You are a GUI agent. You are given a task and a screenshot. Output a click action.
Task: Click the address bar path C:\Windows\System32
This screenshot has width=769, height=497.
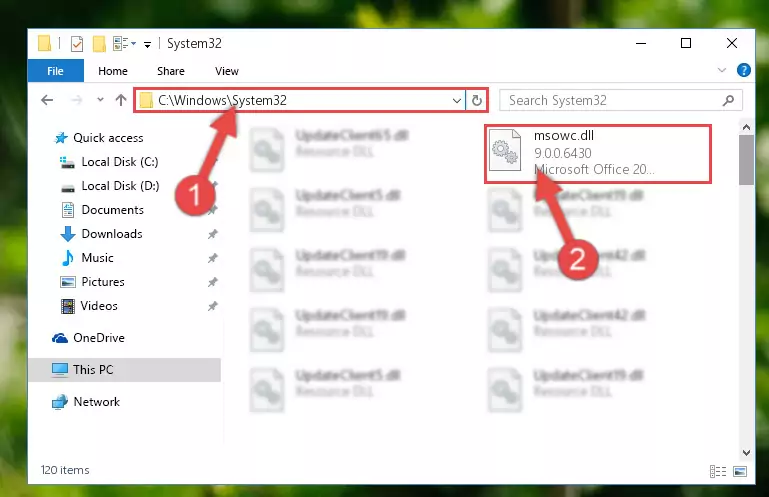pyautogui.click(x=222, y=100)
